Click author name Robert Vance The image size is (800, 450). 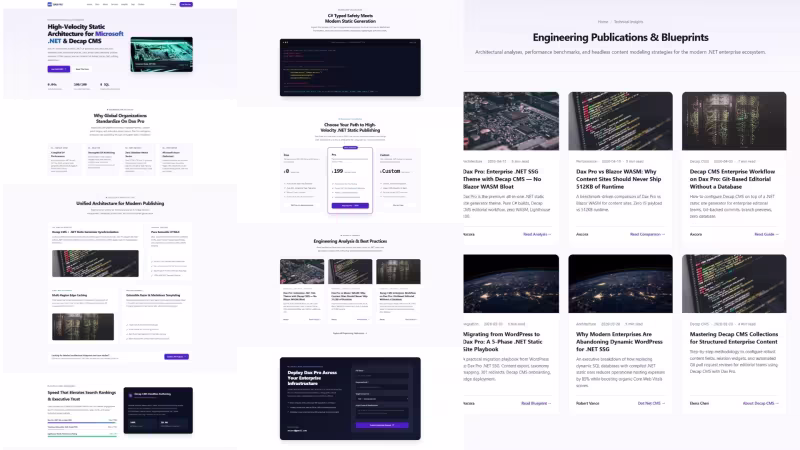click(x=587, y=403)
